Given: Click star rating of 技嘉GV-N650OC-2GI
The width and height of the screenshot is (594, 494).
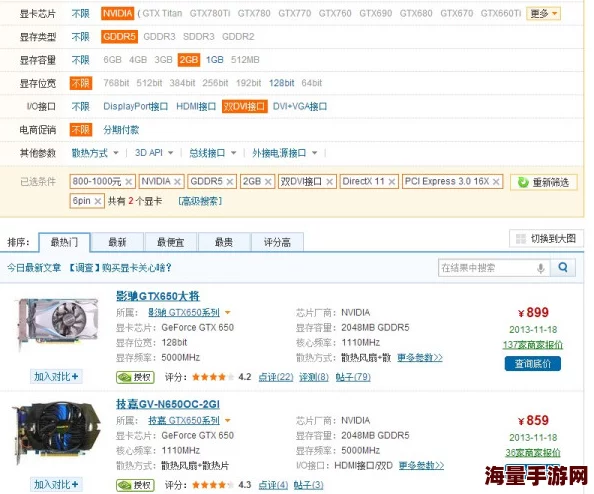Looking at the screenshot, I should coord(213,485).
